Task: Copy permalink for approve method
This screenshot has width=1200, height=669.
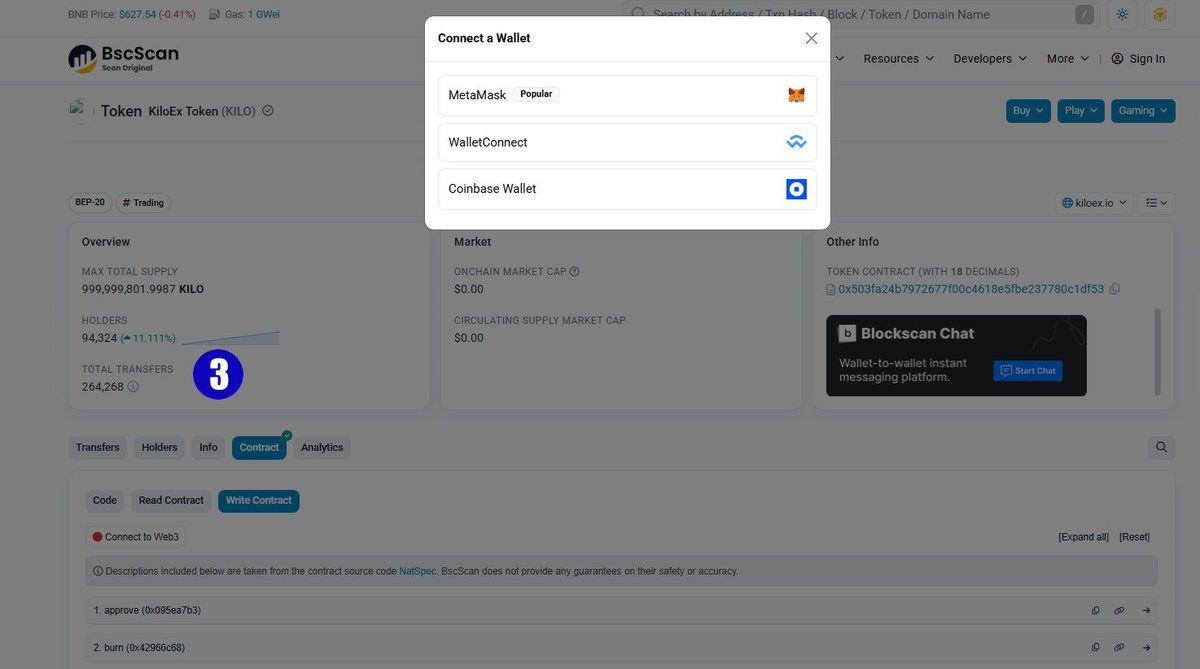Action: [x=1119, y=610]
